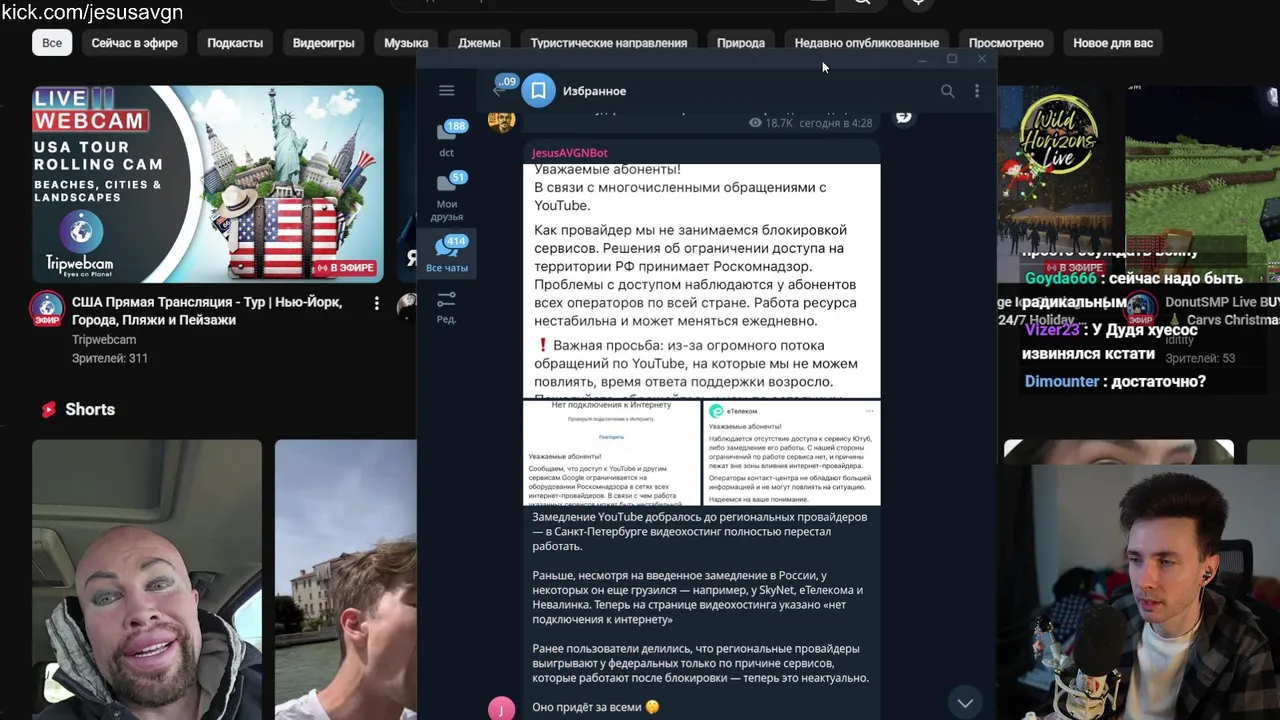1280x720 pixels.
Task: Open the comments bubble beside forwarded post
Action: tap(903, 117)
